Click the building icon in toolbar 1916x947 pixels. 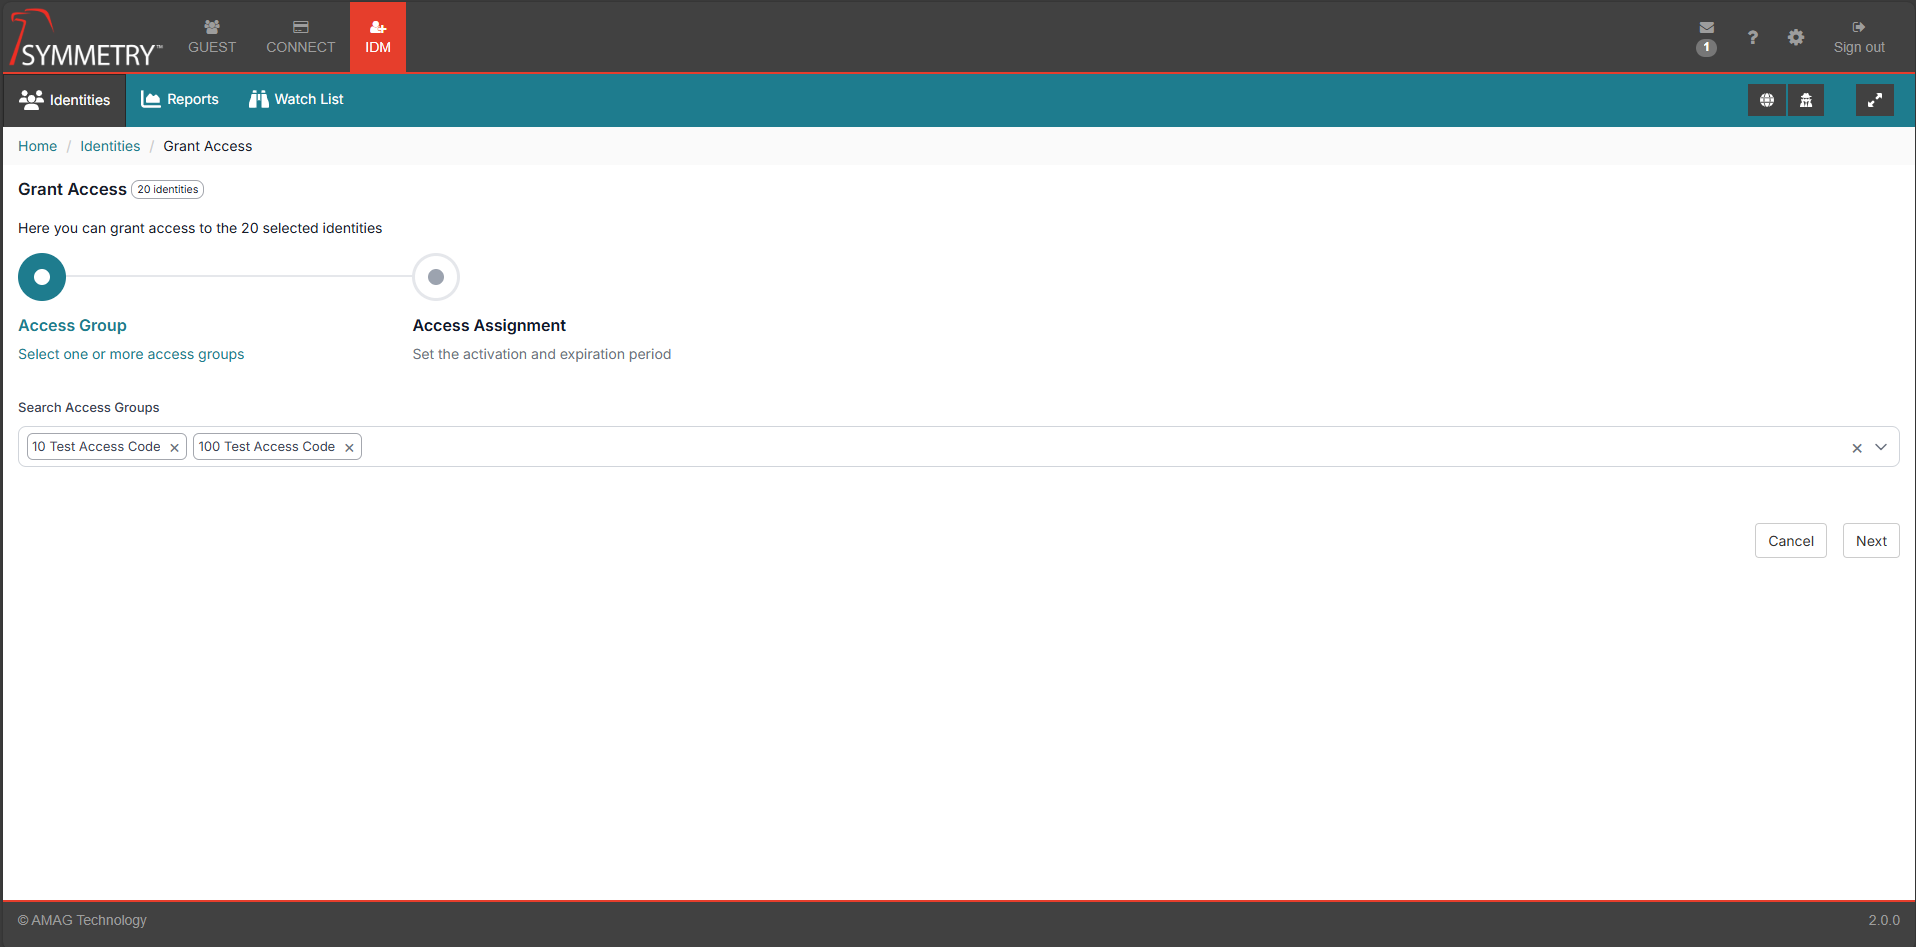pos(1806,100)
